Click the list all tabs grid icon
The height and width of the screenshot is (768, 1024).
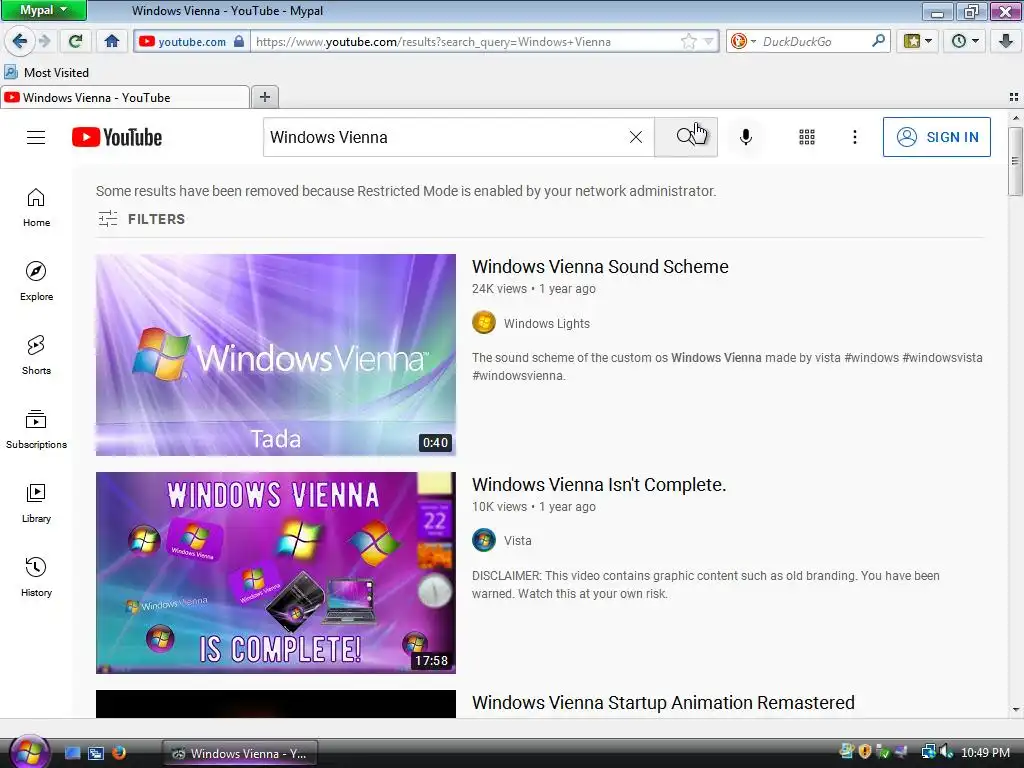click(1014, 97)
